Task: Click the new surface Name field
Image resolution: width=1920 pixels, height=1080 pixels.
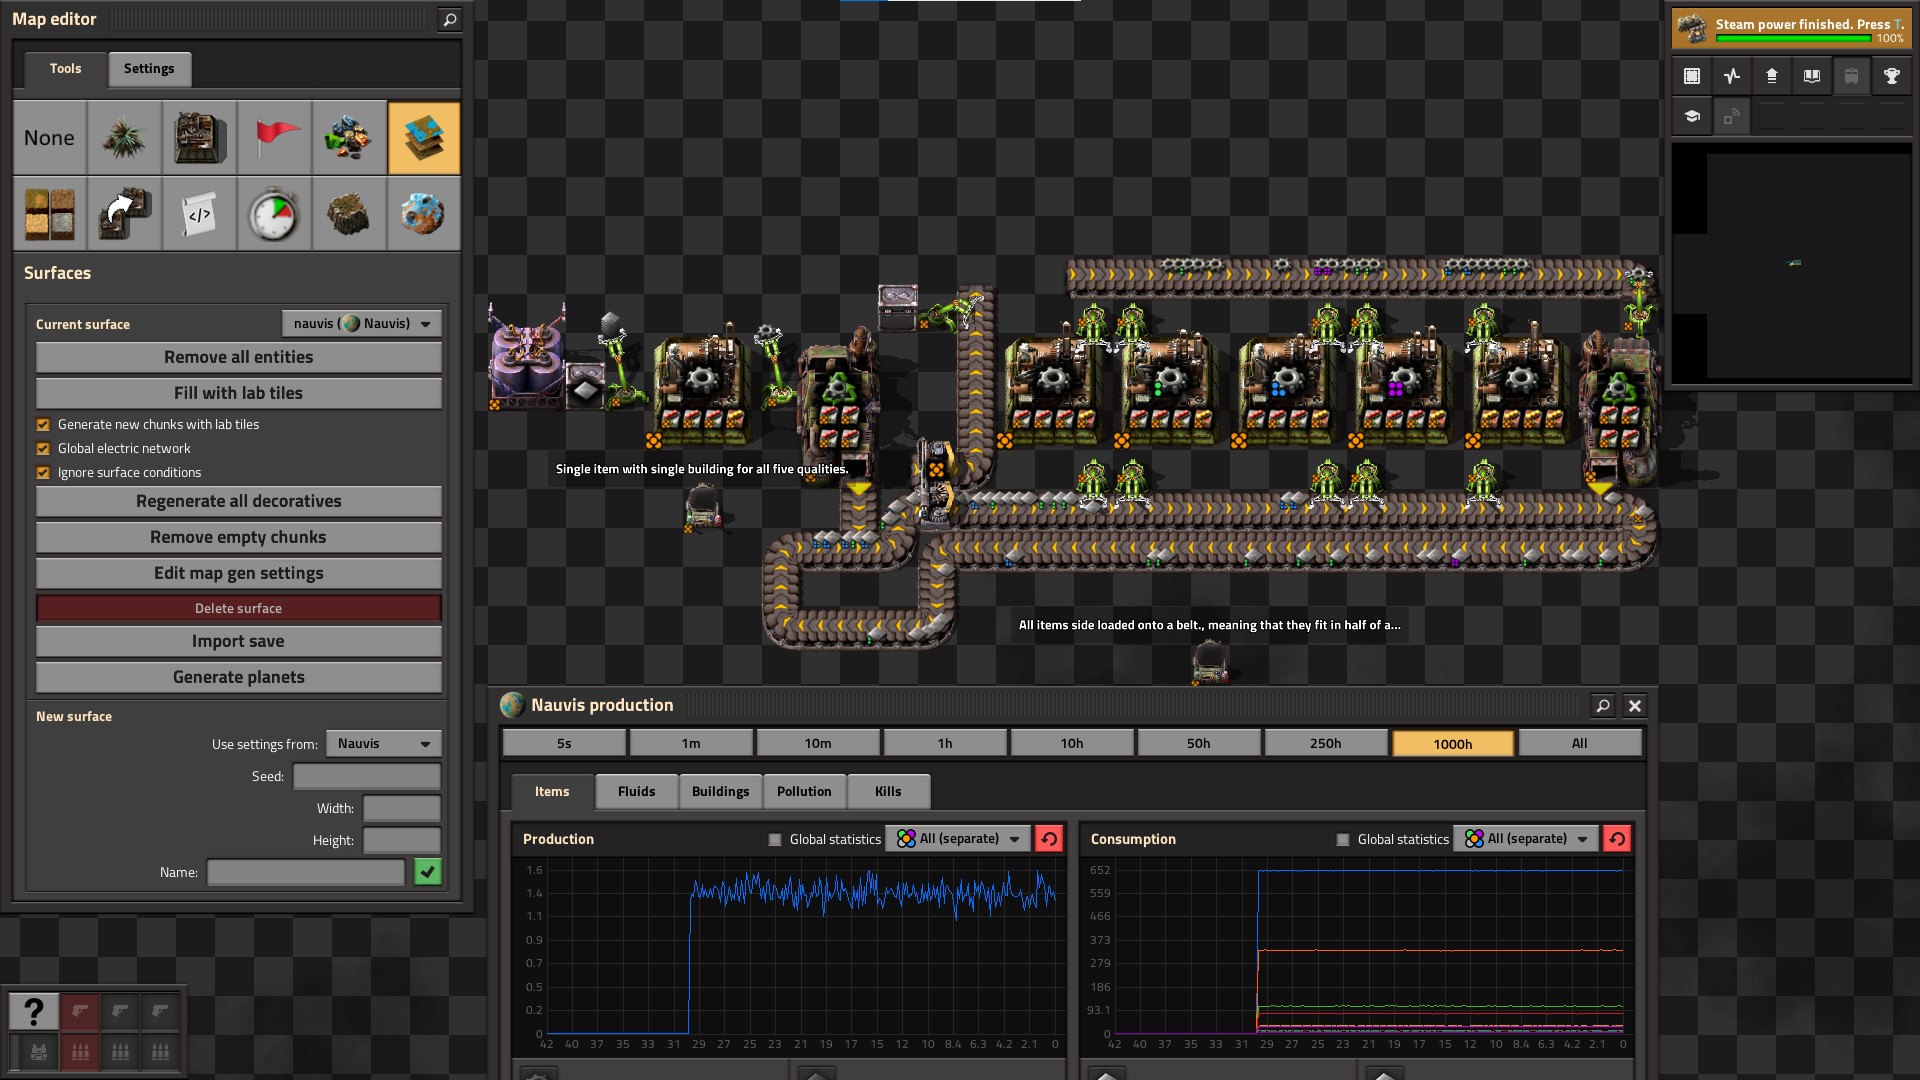Action: (306, 873)
